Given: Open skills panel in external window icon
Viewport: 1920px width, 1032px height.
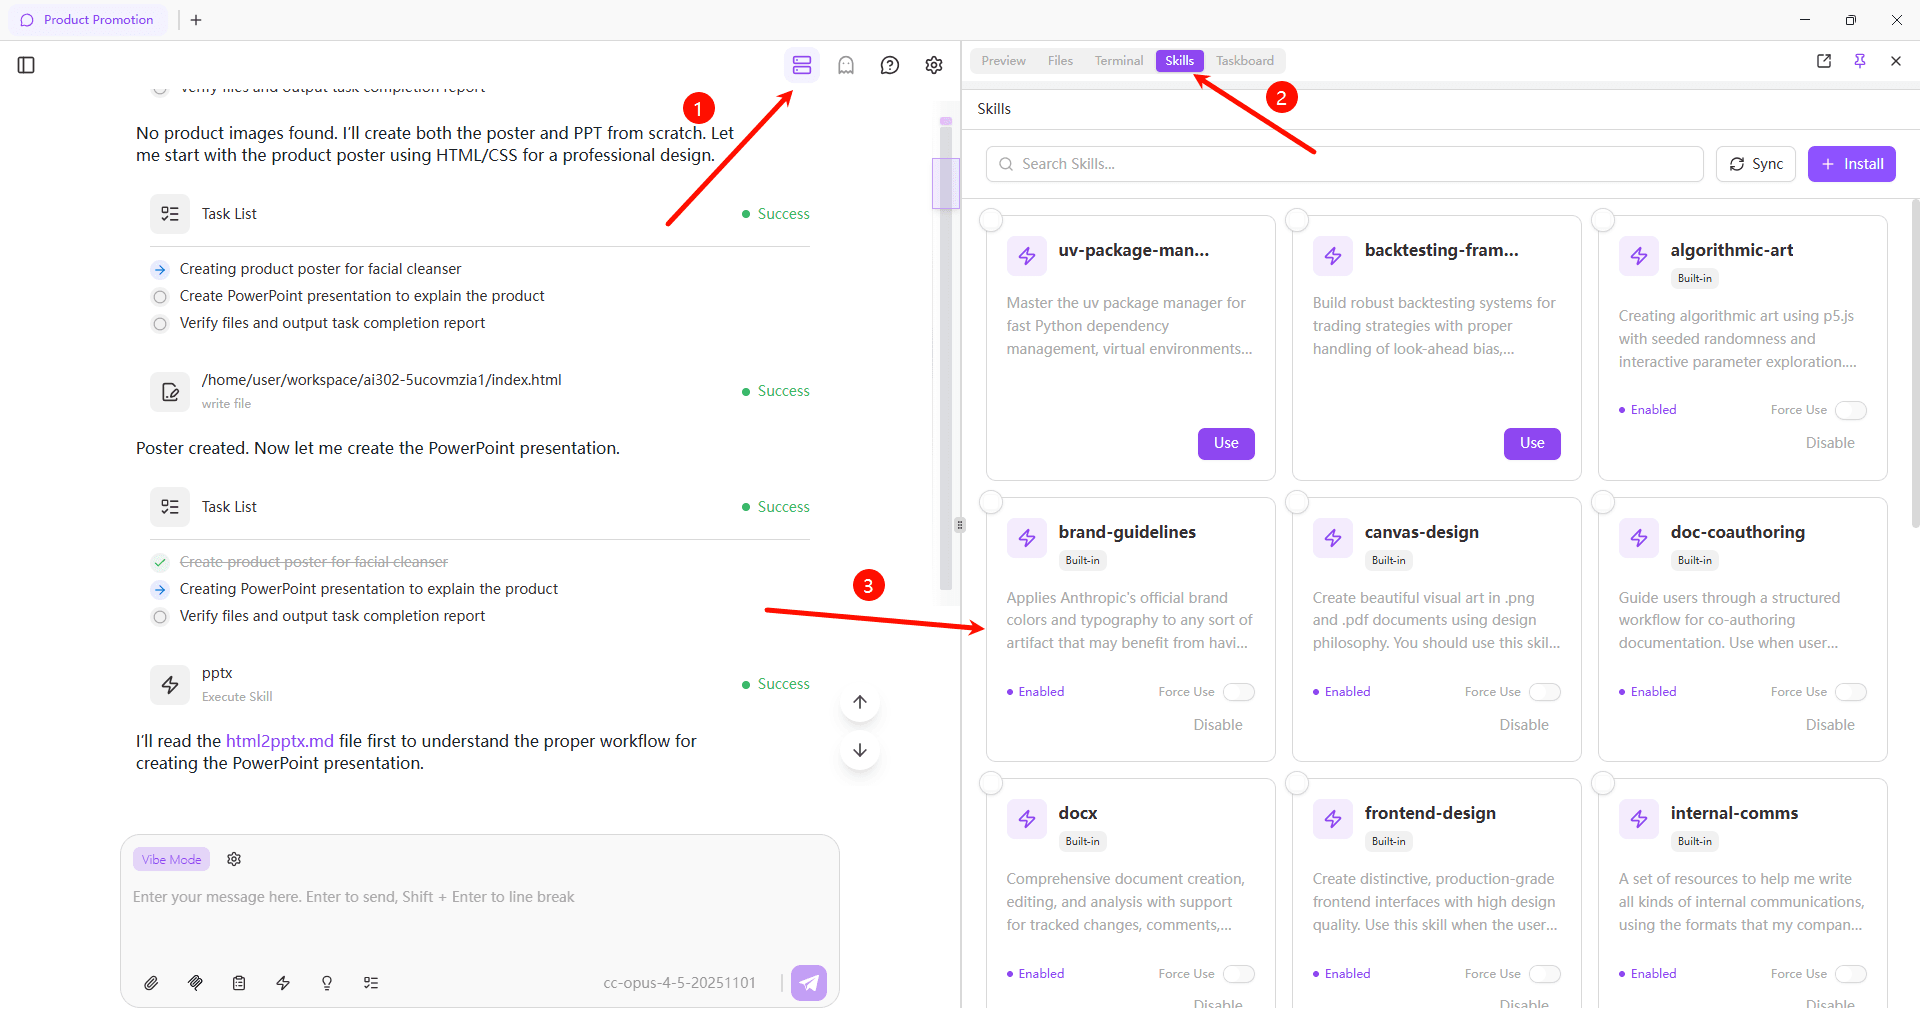Looking at the screenshot, I should point(1823,61).
